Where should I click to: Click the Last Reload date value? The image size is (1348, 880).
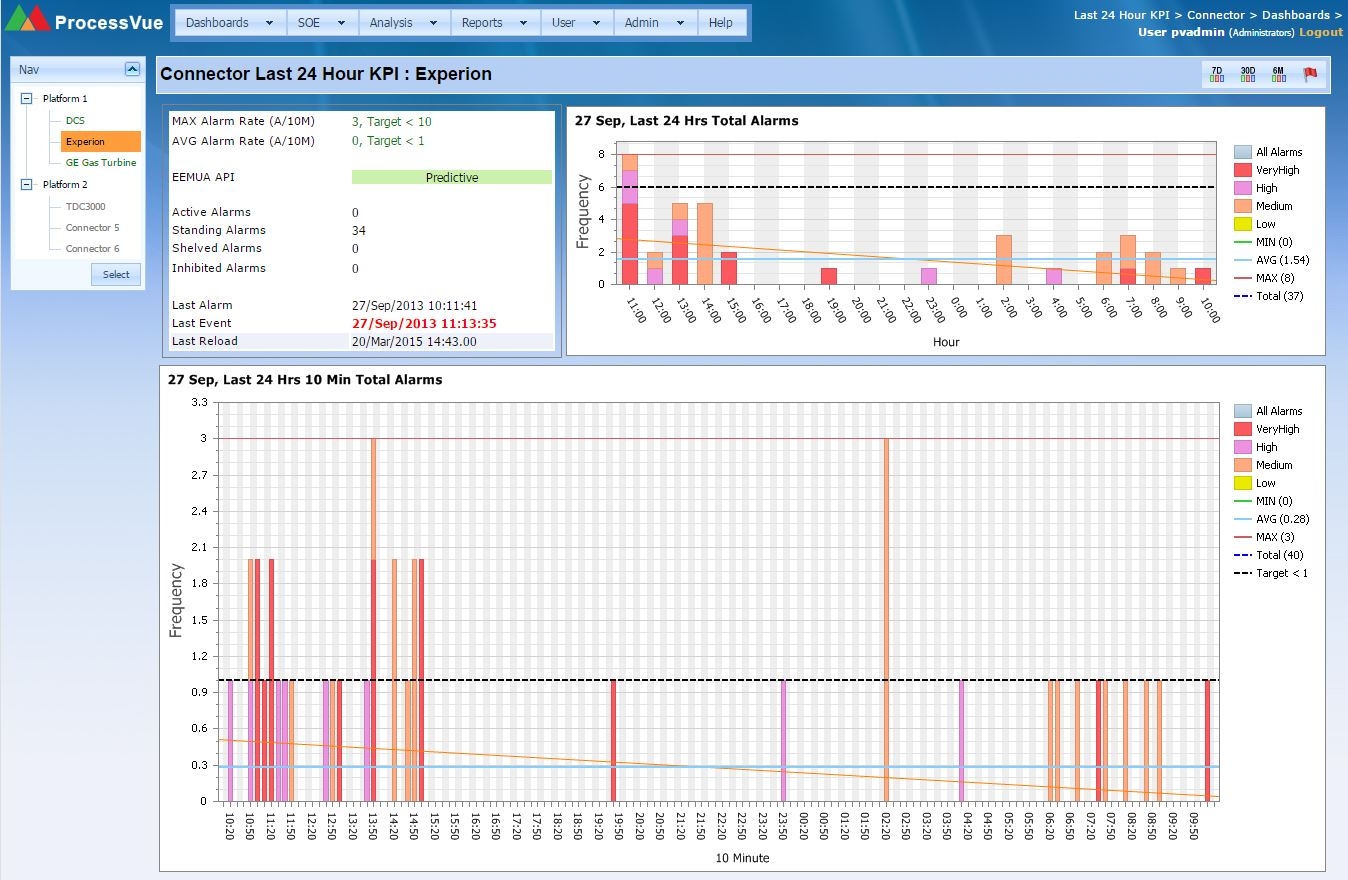(x=414, y=341)
